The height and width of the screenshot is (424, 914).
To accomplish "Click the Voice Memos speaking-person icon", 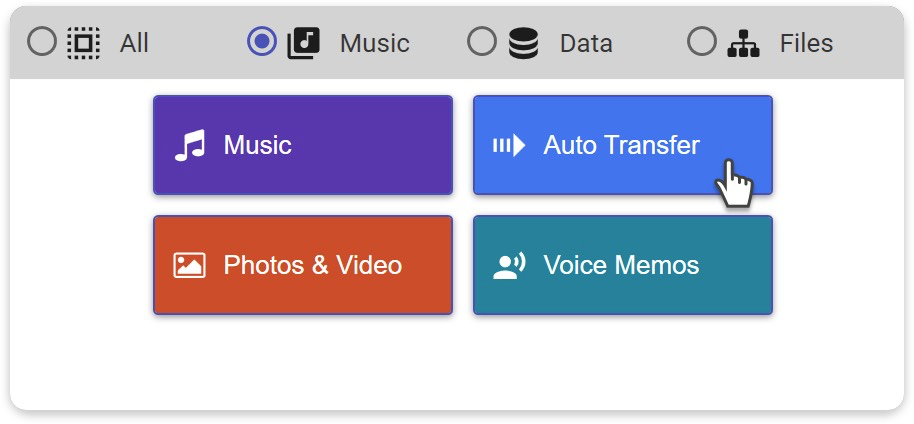I will coord(509,265).
